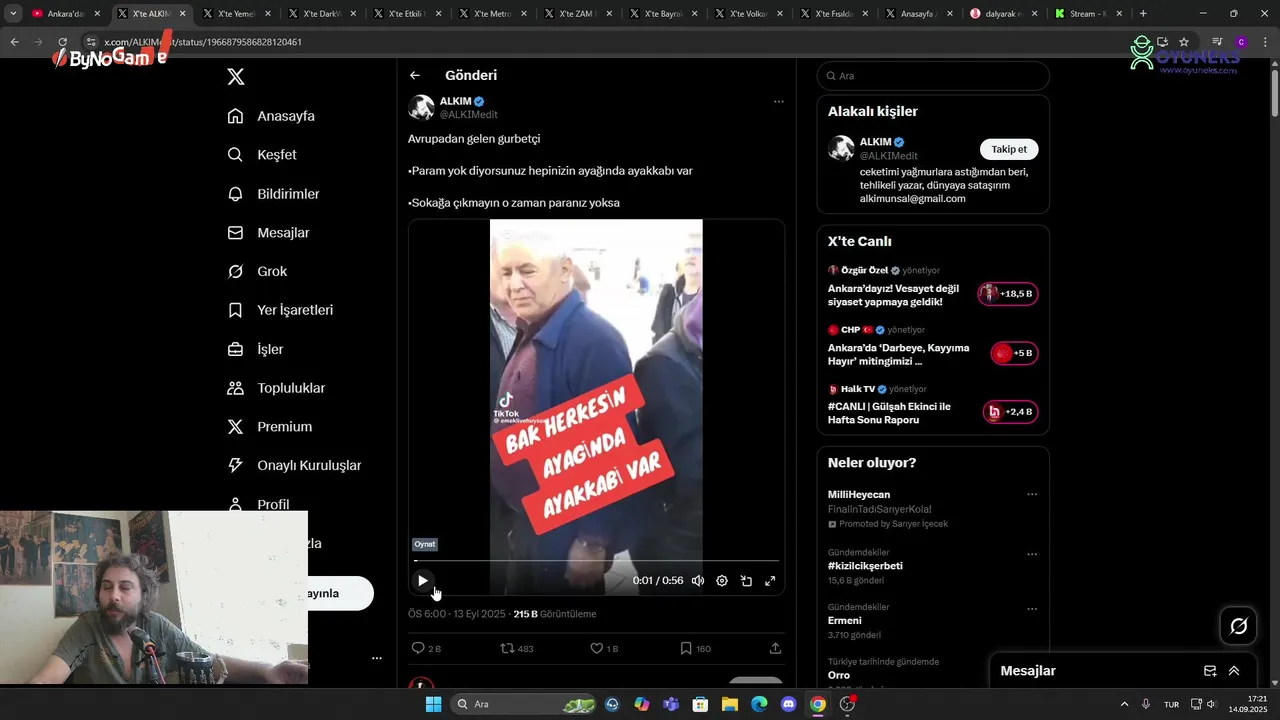Open İşler in sidebar

pyautogui.click(x=255, y=349)
